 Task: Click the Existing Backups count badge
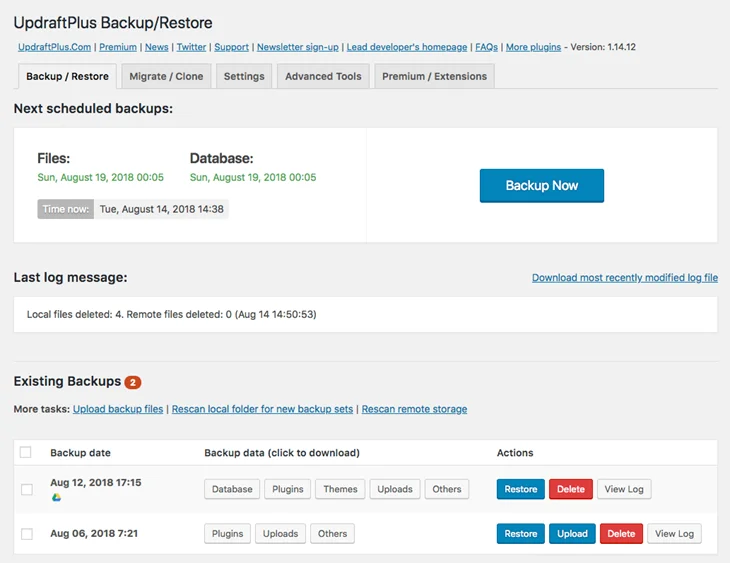click(133, 382)
